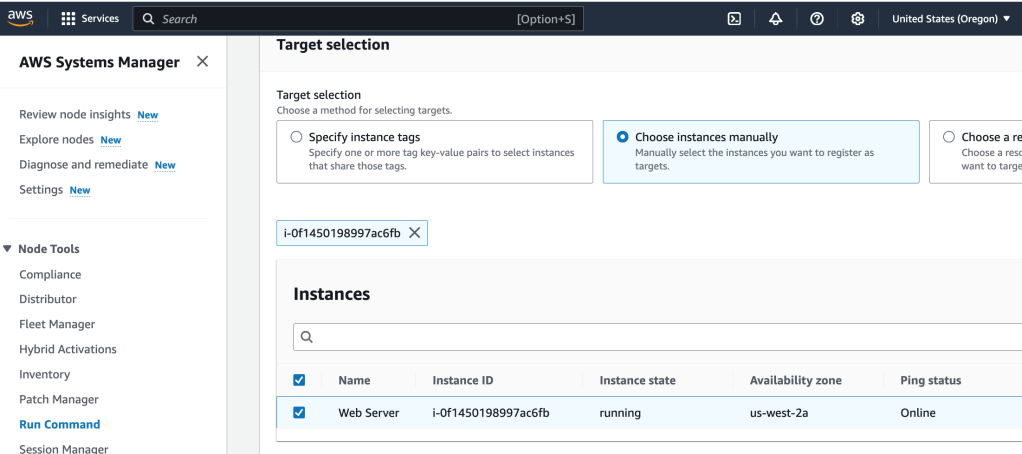Open the Patch Manager link

[x=58, y=399]
